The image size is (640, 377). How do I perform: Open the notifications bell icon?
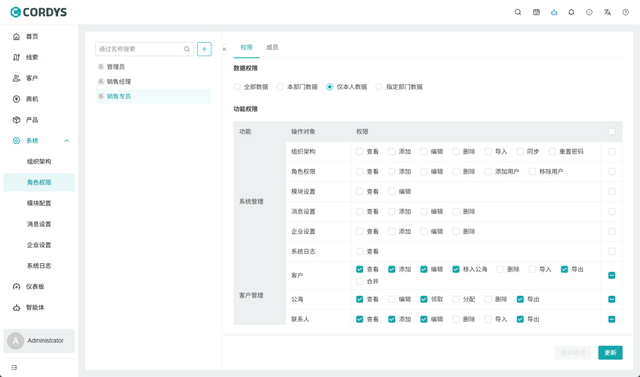point(571,12)
